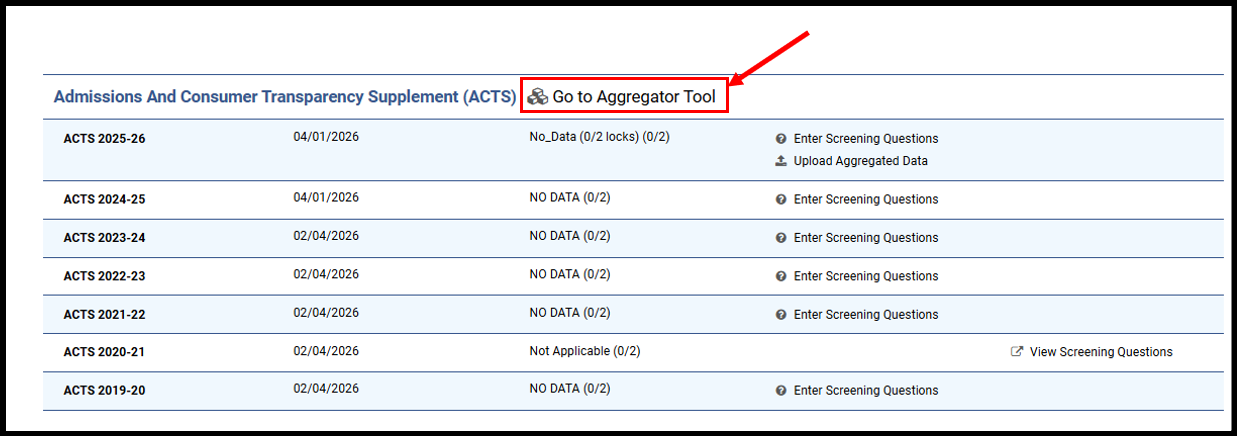Click upload icon beside Upload Aggregated Data
Screen dimensions: 1237x436
(x=781, y=161)
